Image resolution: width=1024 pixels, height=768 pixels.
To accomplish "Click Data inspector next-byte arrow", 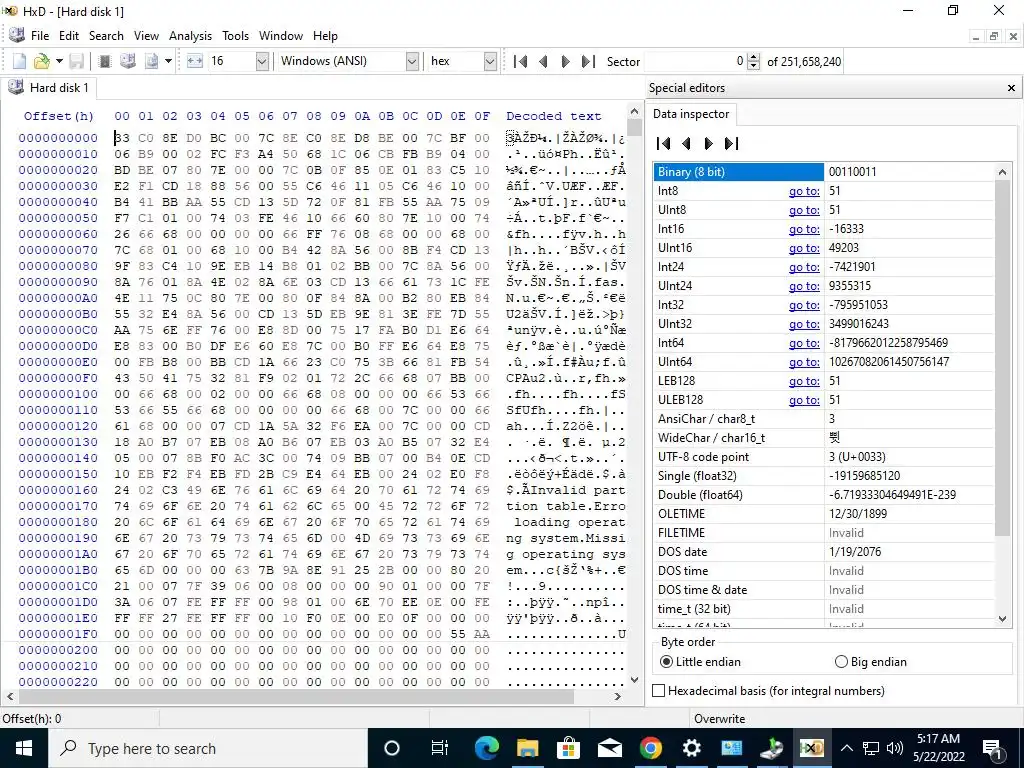I will point(709,143).
